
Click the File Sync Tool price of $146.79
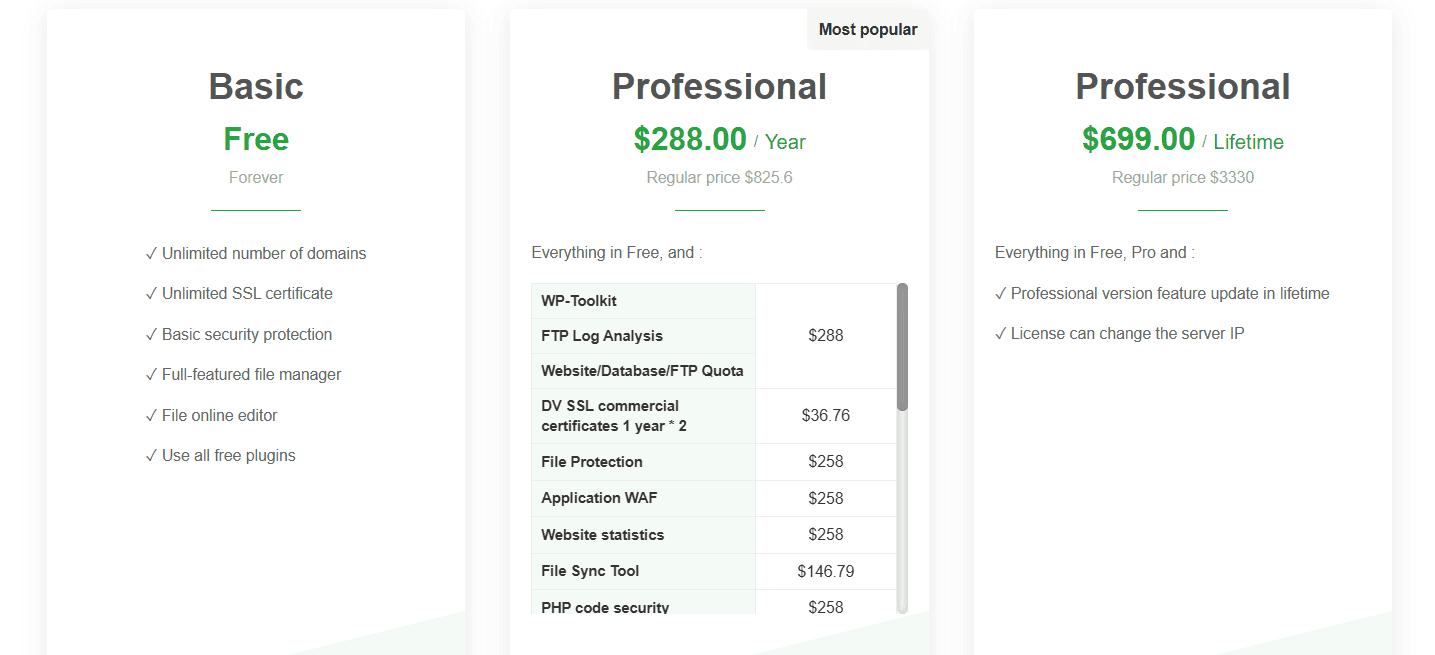click(825, 571)
